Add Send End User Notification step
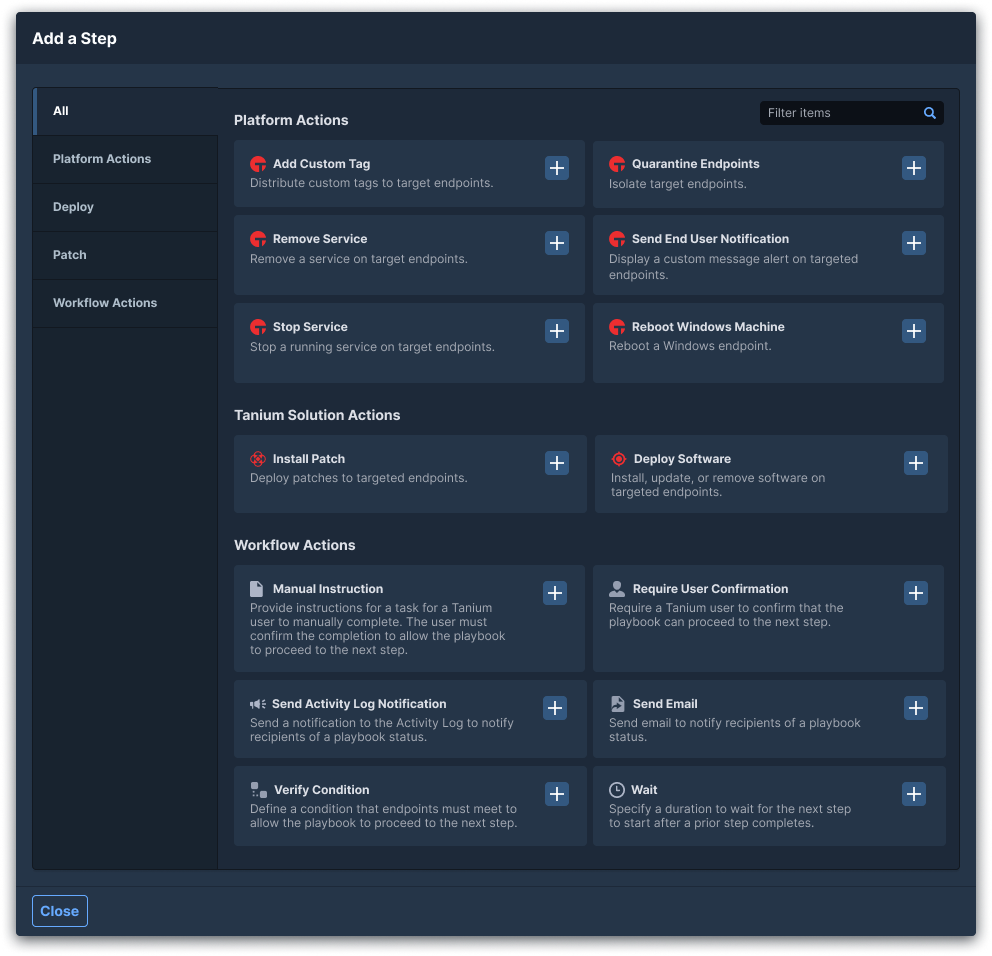 click(914, 243)
